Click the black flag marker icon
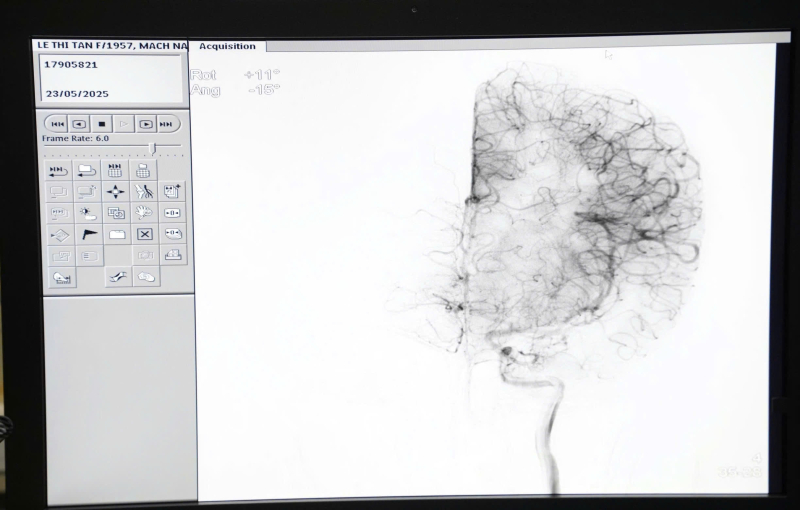The width and height of the screenshot is (800, 510). click(88, 234)
